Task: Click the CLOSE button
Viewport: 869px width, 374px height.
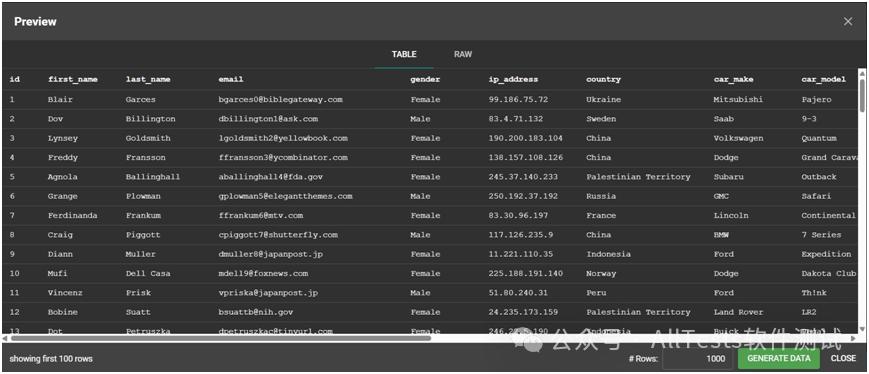Action: [x=843, y=358]
